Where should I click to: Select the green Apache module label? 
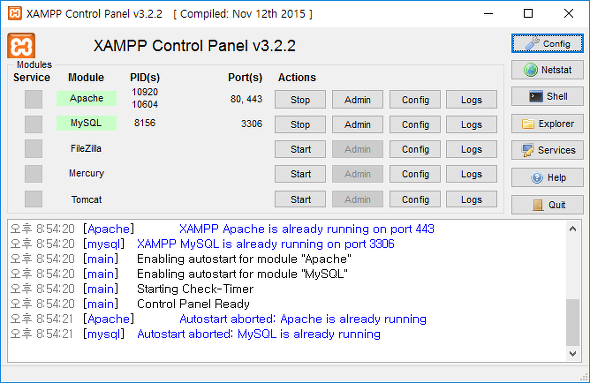coord(87,98)
